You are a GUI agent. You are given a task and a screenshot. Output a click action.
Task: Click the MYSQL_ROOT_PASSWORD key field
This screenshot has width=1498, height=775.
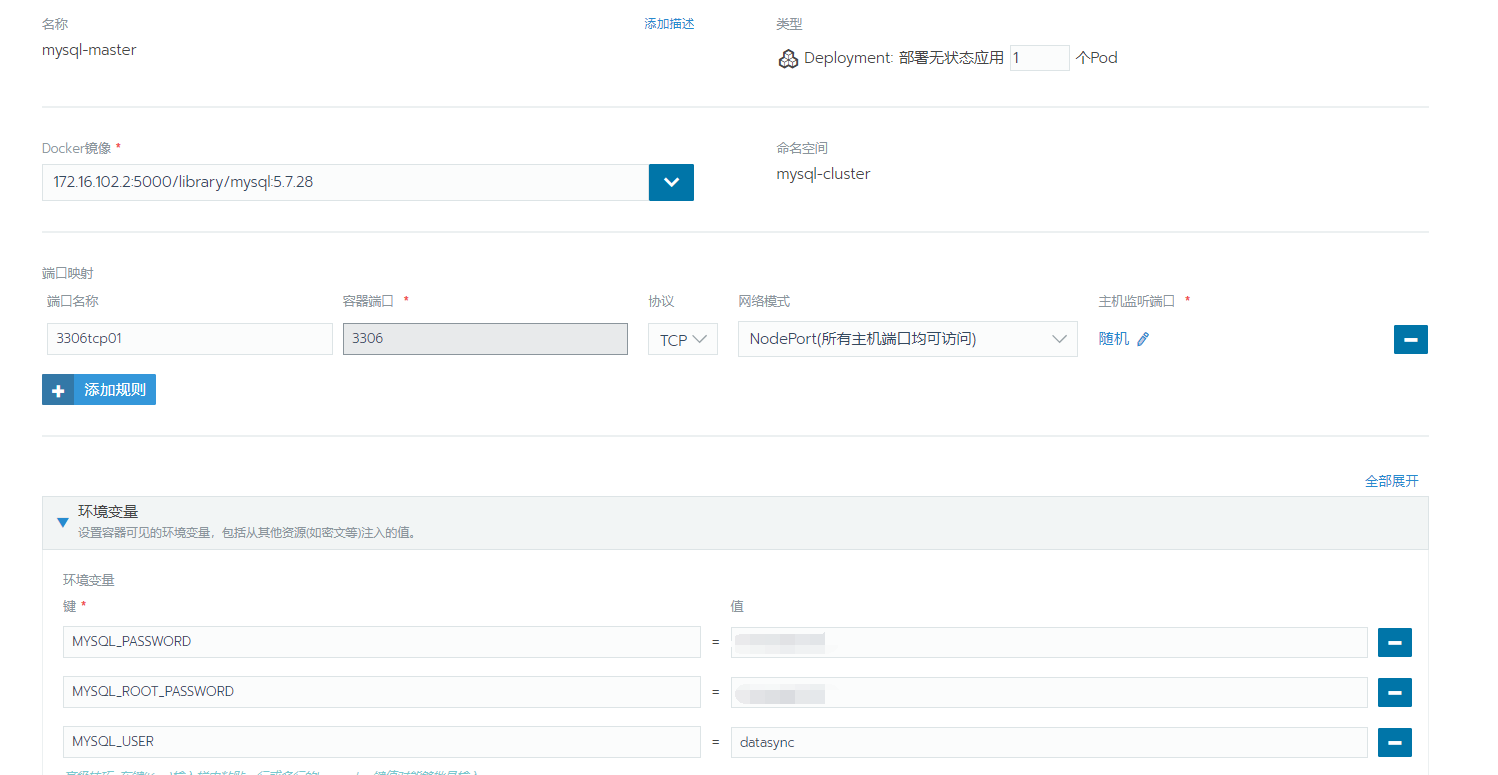tap(382, 692)
